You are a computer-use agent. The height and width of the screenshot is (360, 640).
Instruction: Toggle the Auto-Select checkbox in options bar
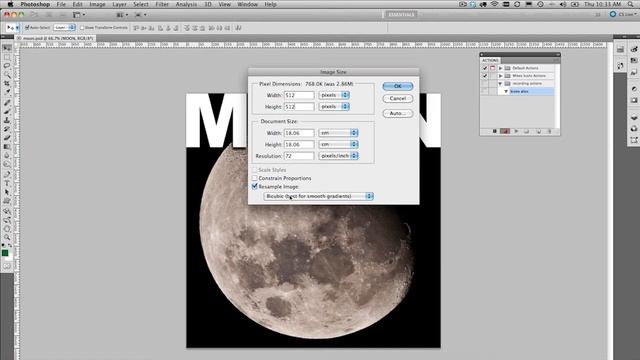click(27, 28)
